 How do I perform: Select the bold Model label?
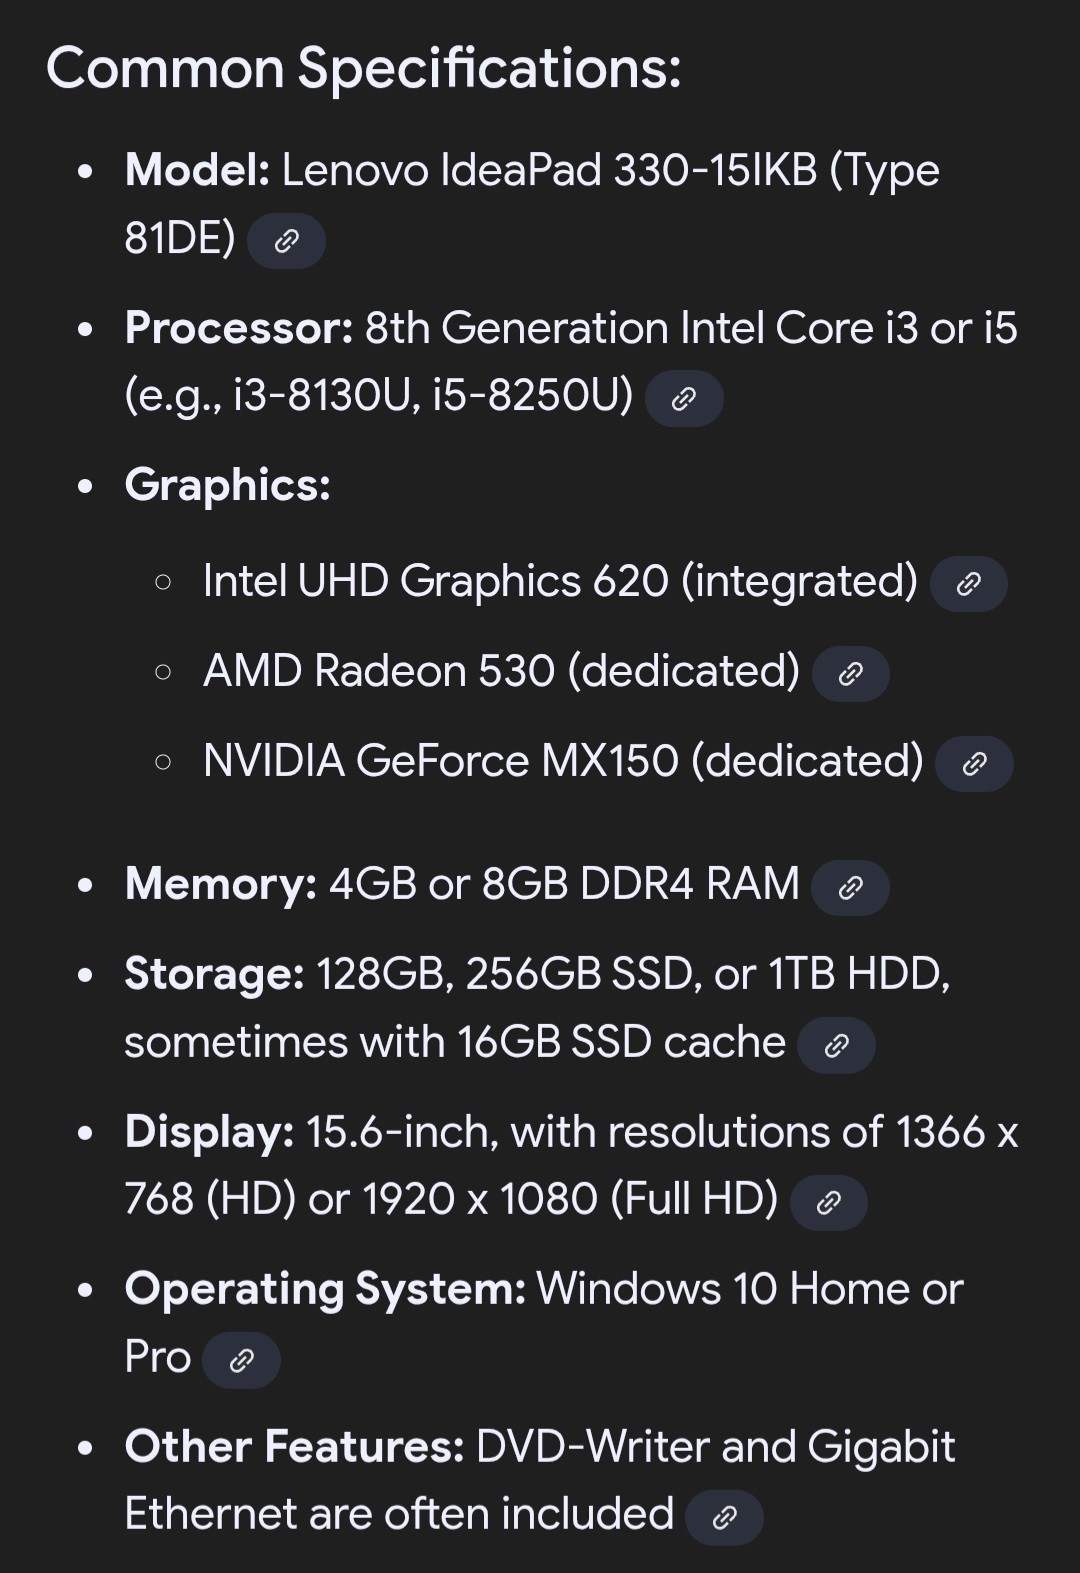click(197, 170)
